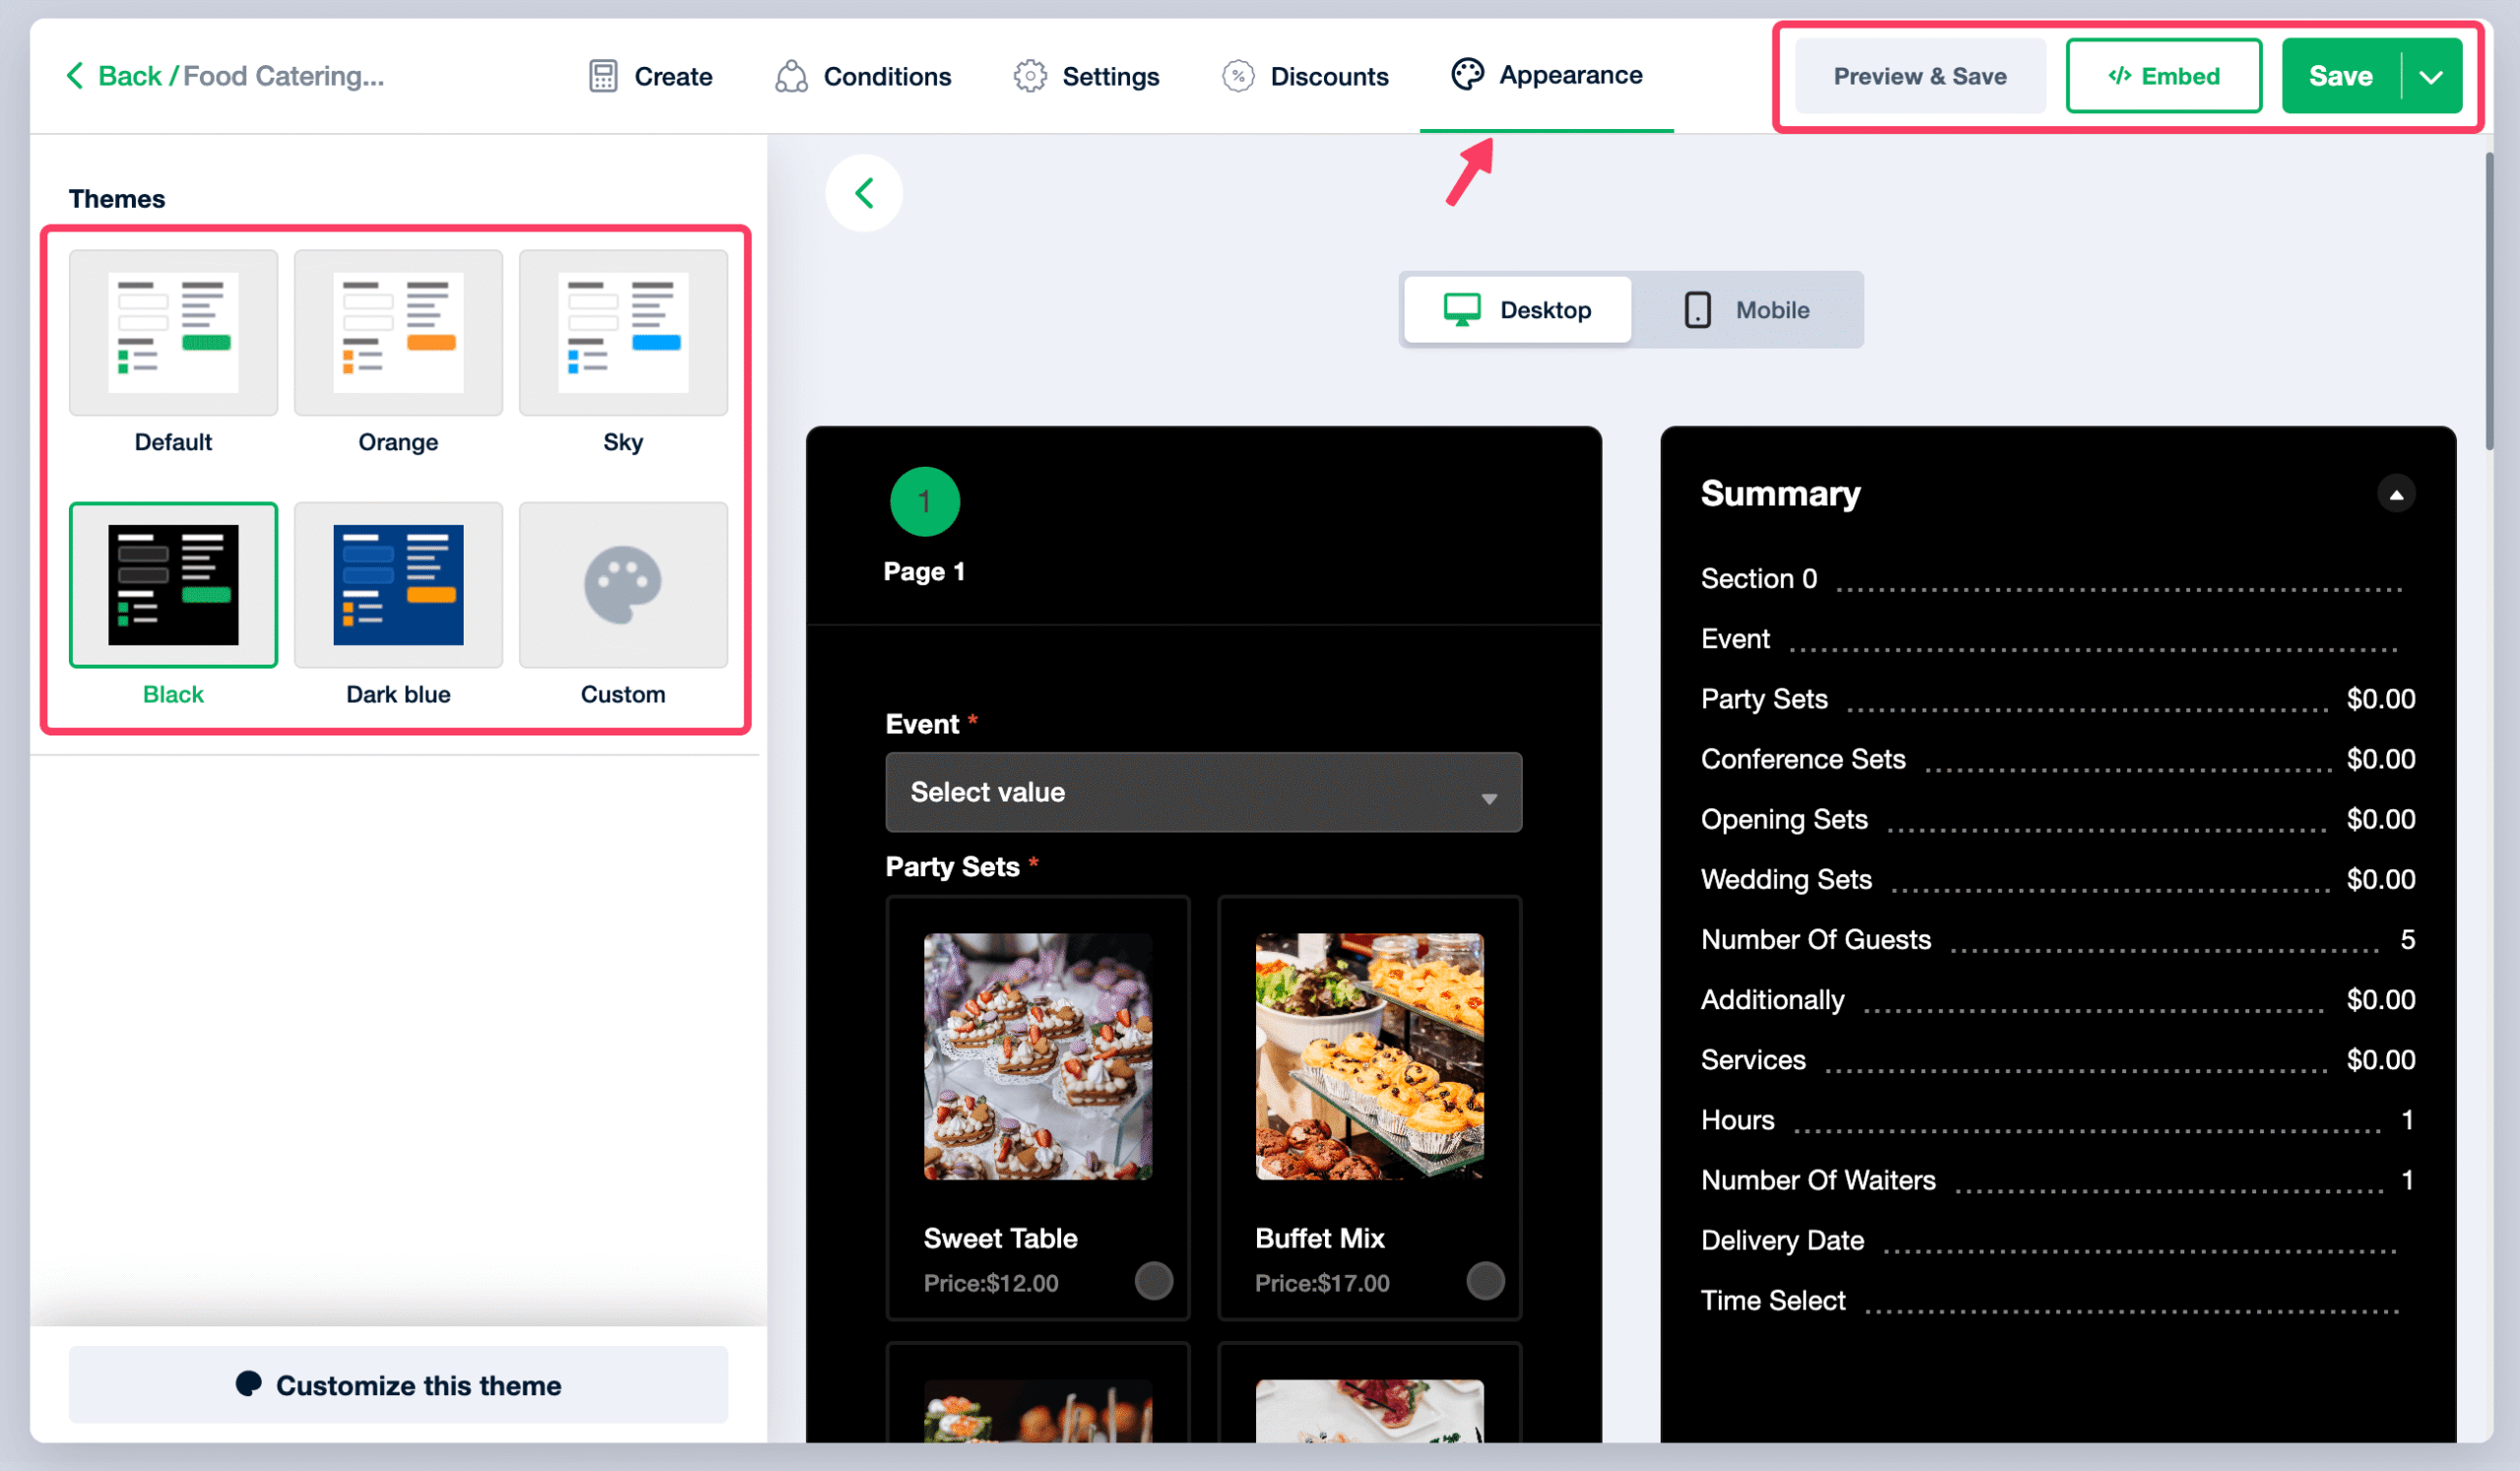Click the Sweet Table Price:$12.00 text
This screenshot has height=1471, width=2520.
point(991,1283)
